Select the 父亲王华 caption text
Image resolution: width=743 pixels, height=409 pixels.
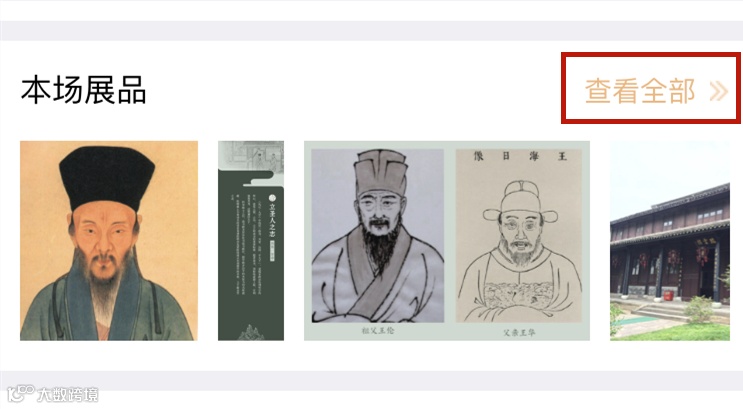point(519,333)
